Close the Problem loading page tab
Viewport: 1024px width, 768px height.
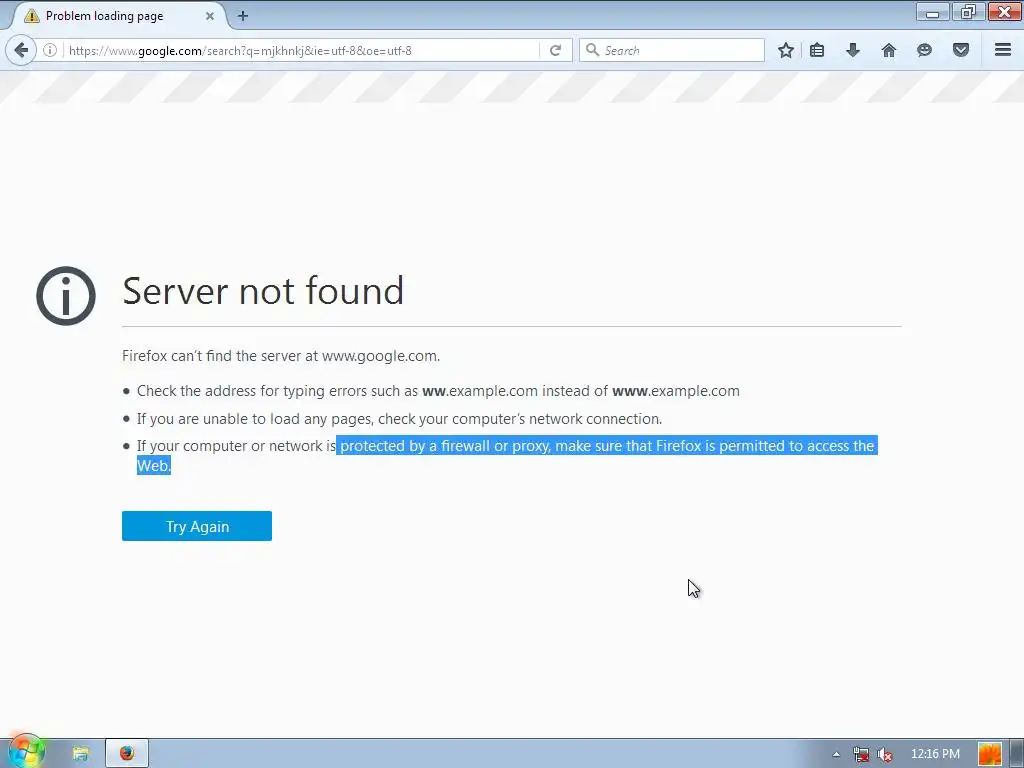210,16
